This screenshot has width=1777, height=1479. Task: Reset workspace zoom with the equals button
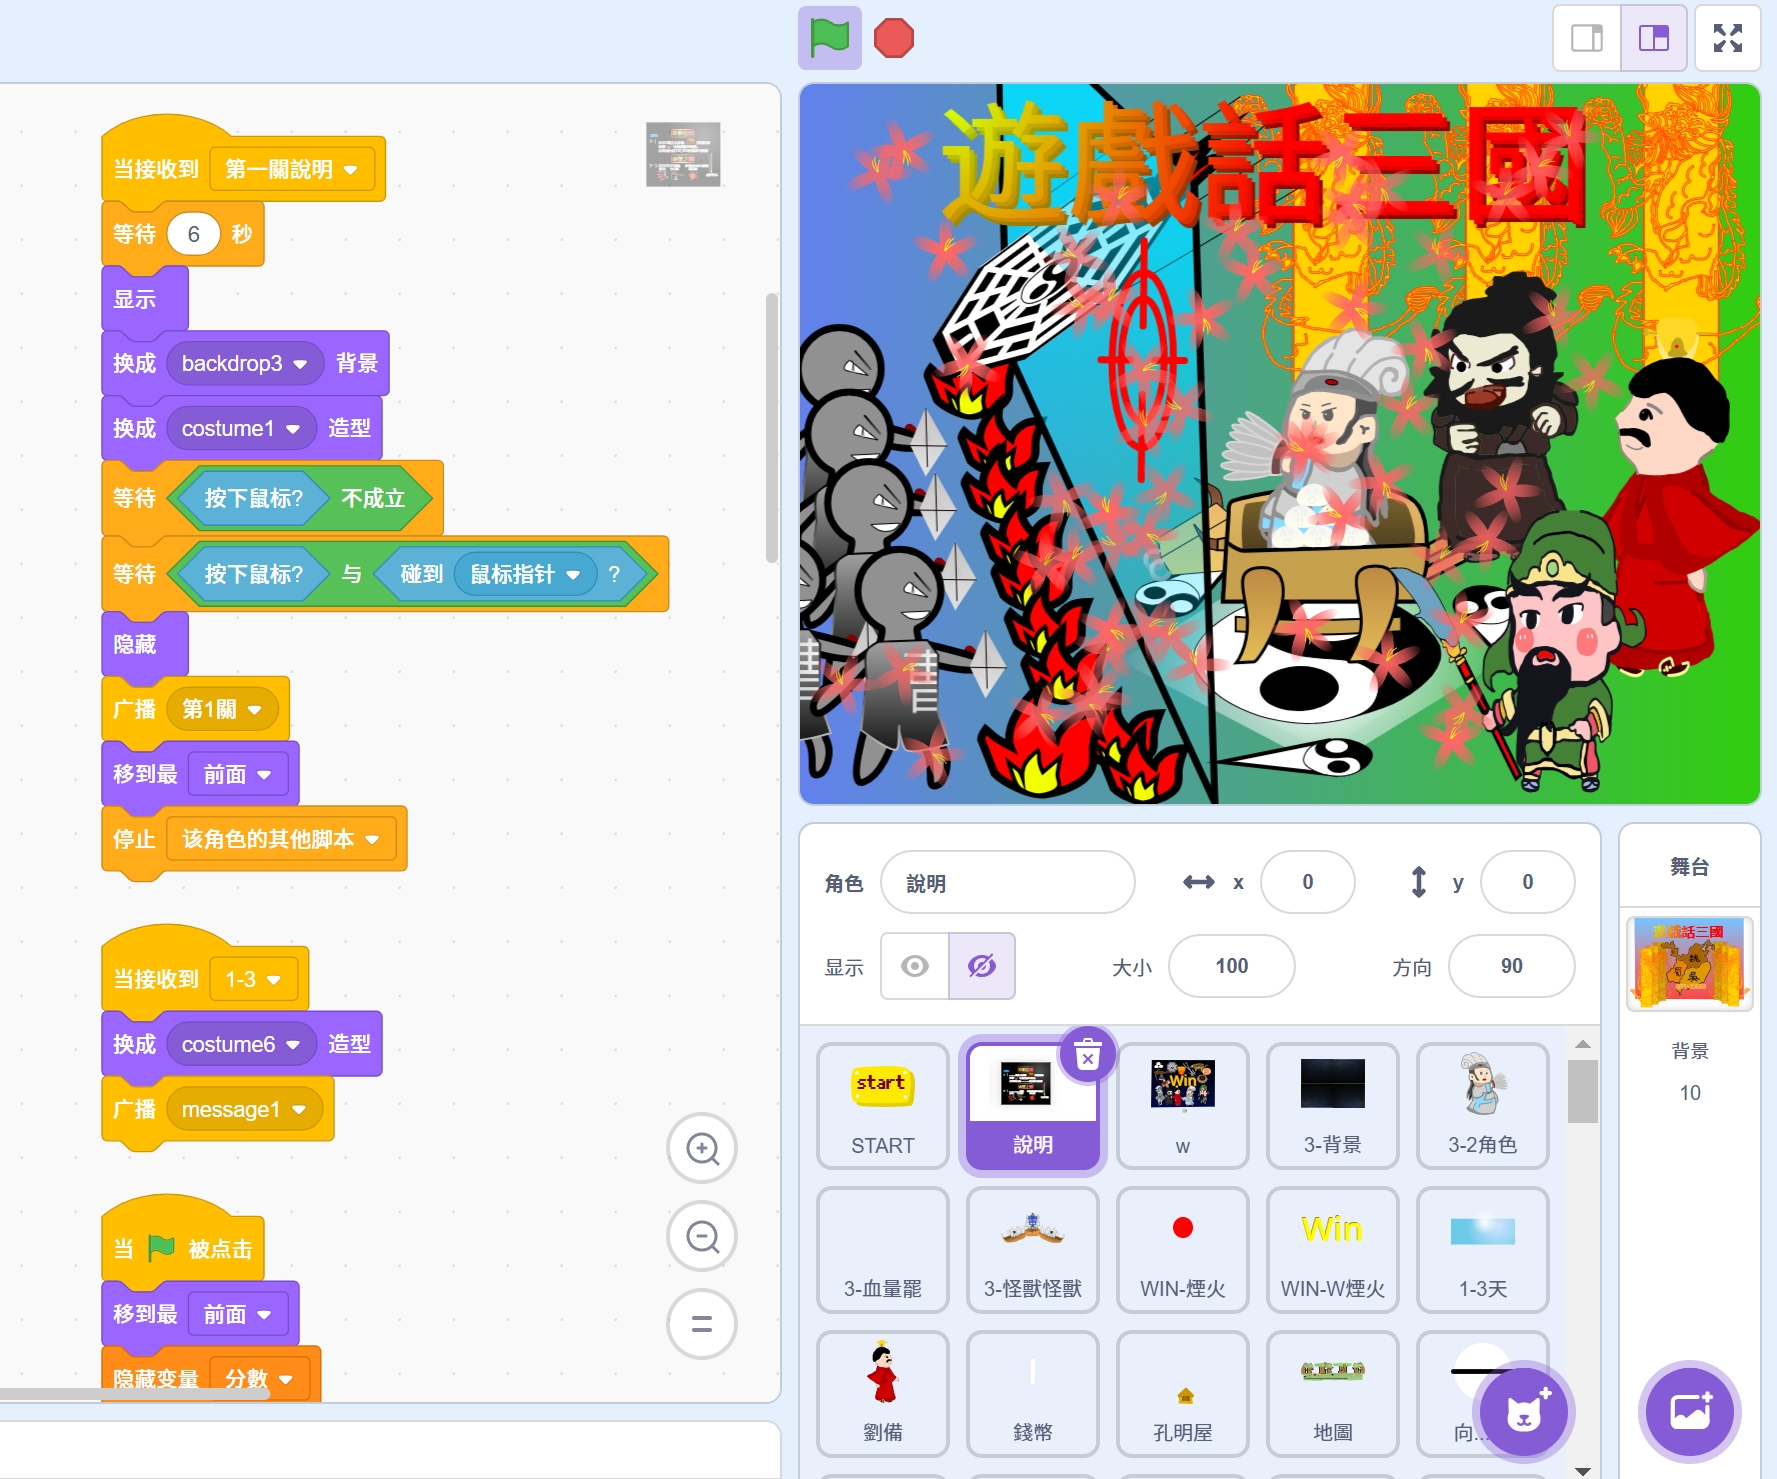tap(702, 1324)
